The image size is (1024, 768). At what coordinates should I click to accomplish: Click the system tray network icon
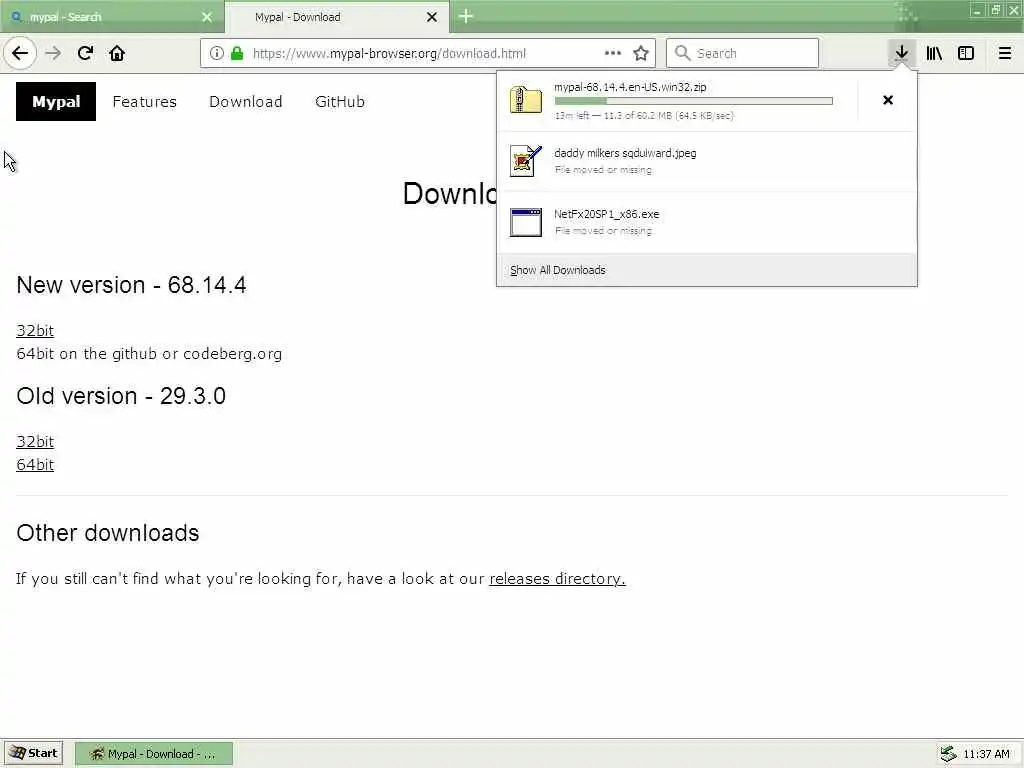click(x=948, y=754)
